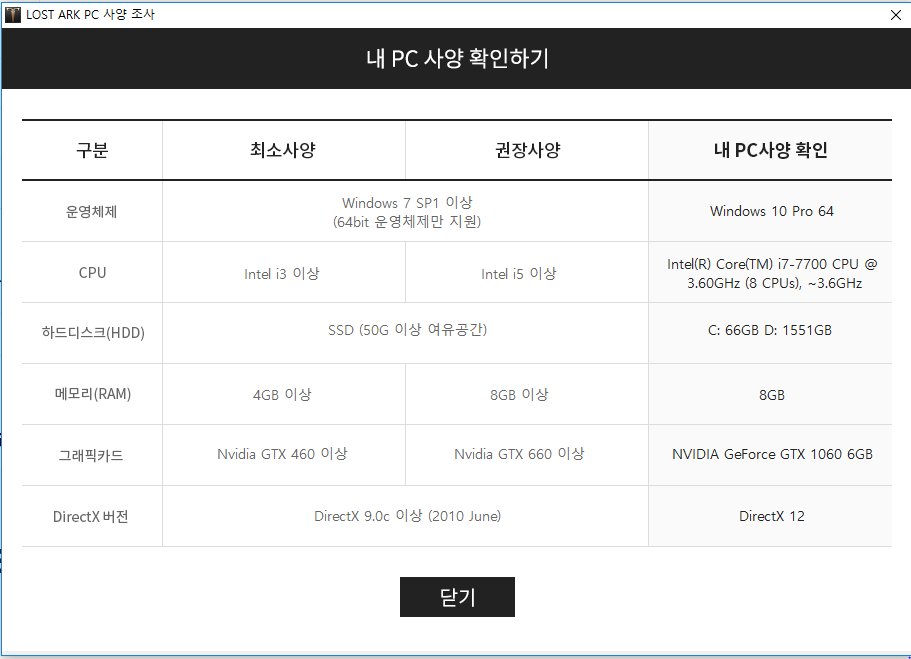Click the 내 PC 사양 확인하기 header banner
This screenshot has height=659, width=911.
pos(456,58)
